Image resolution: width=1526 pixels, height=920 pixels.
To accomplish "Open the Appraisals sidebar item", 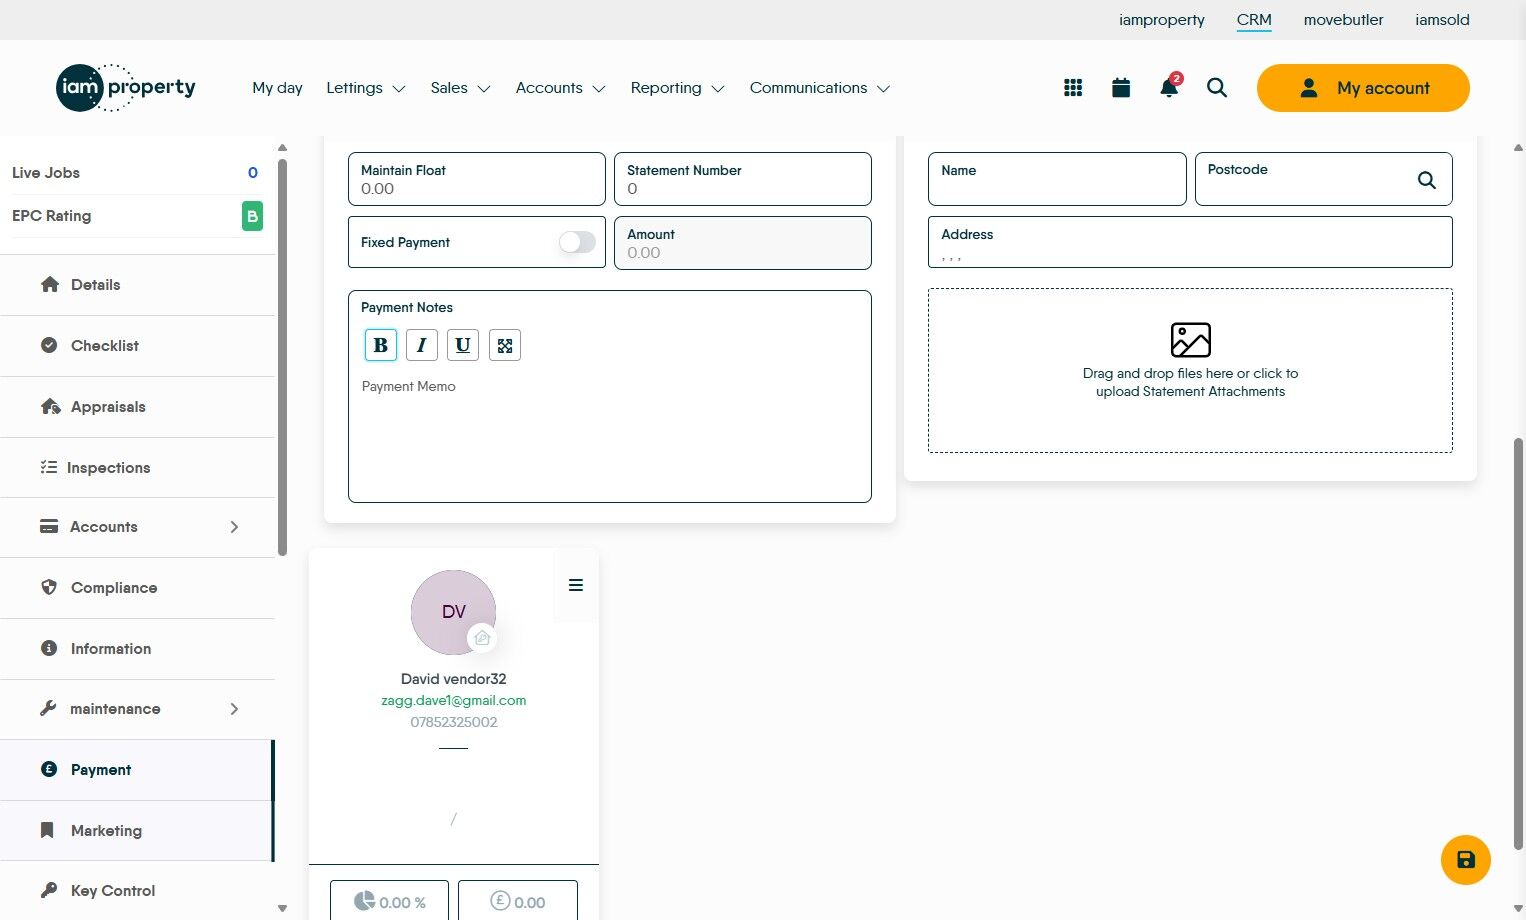I will point(138,407).
